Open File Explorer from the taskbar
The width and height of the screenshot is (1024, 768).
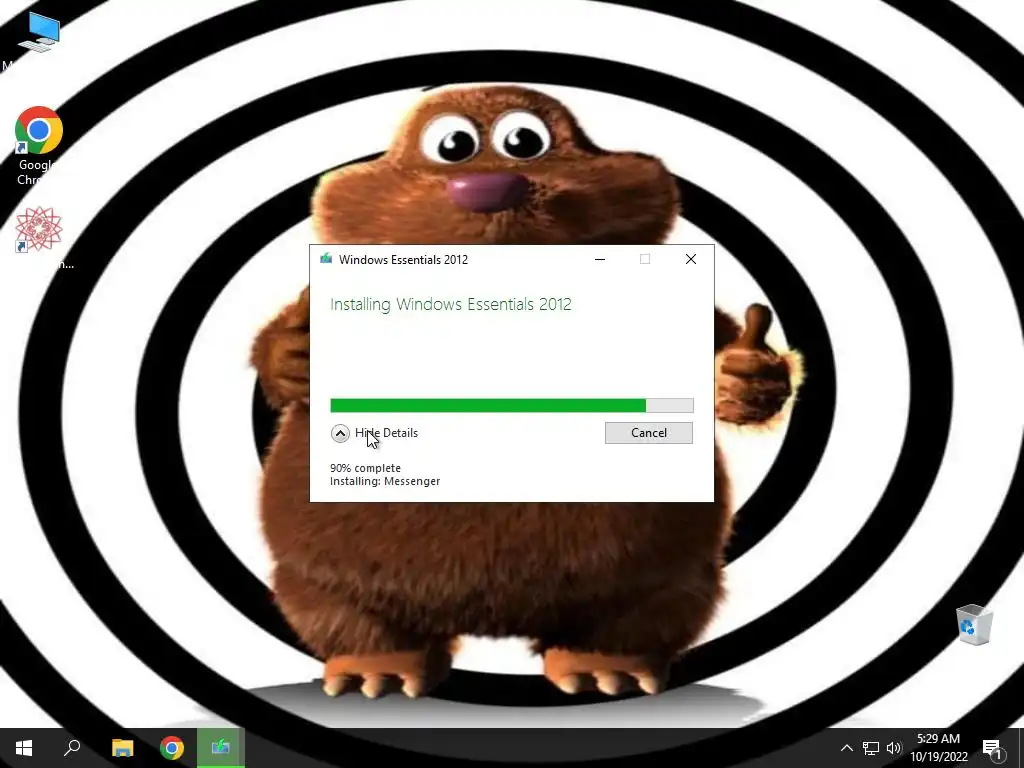(122, 748)
